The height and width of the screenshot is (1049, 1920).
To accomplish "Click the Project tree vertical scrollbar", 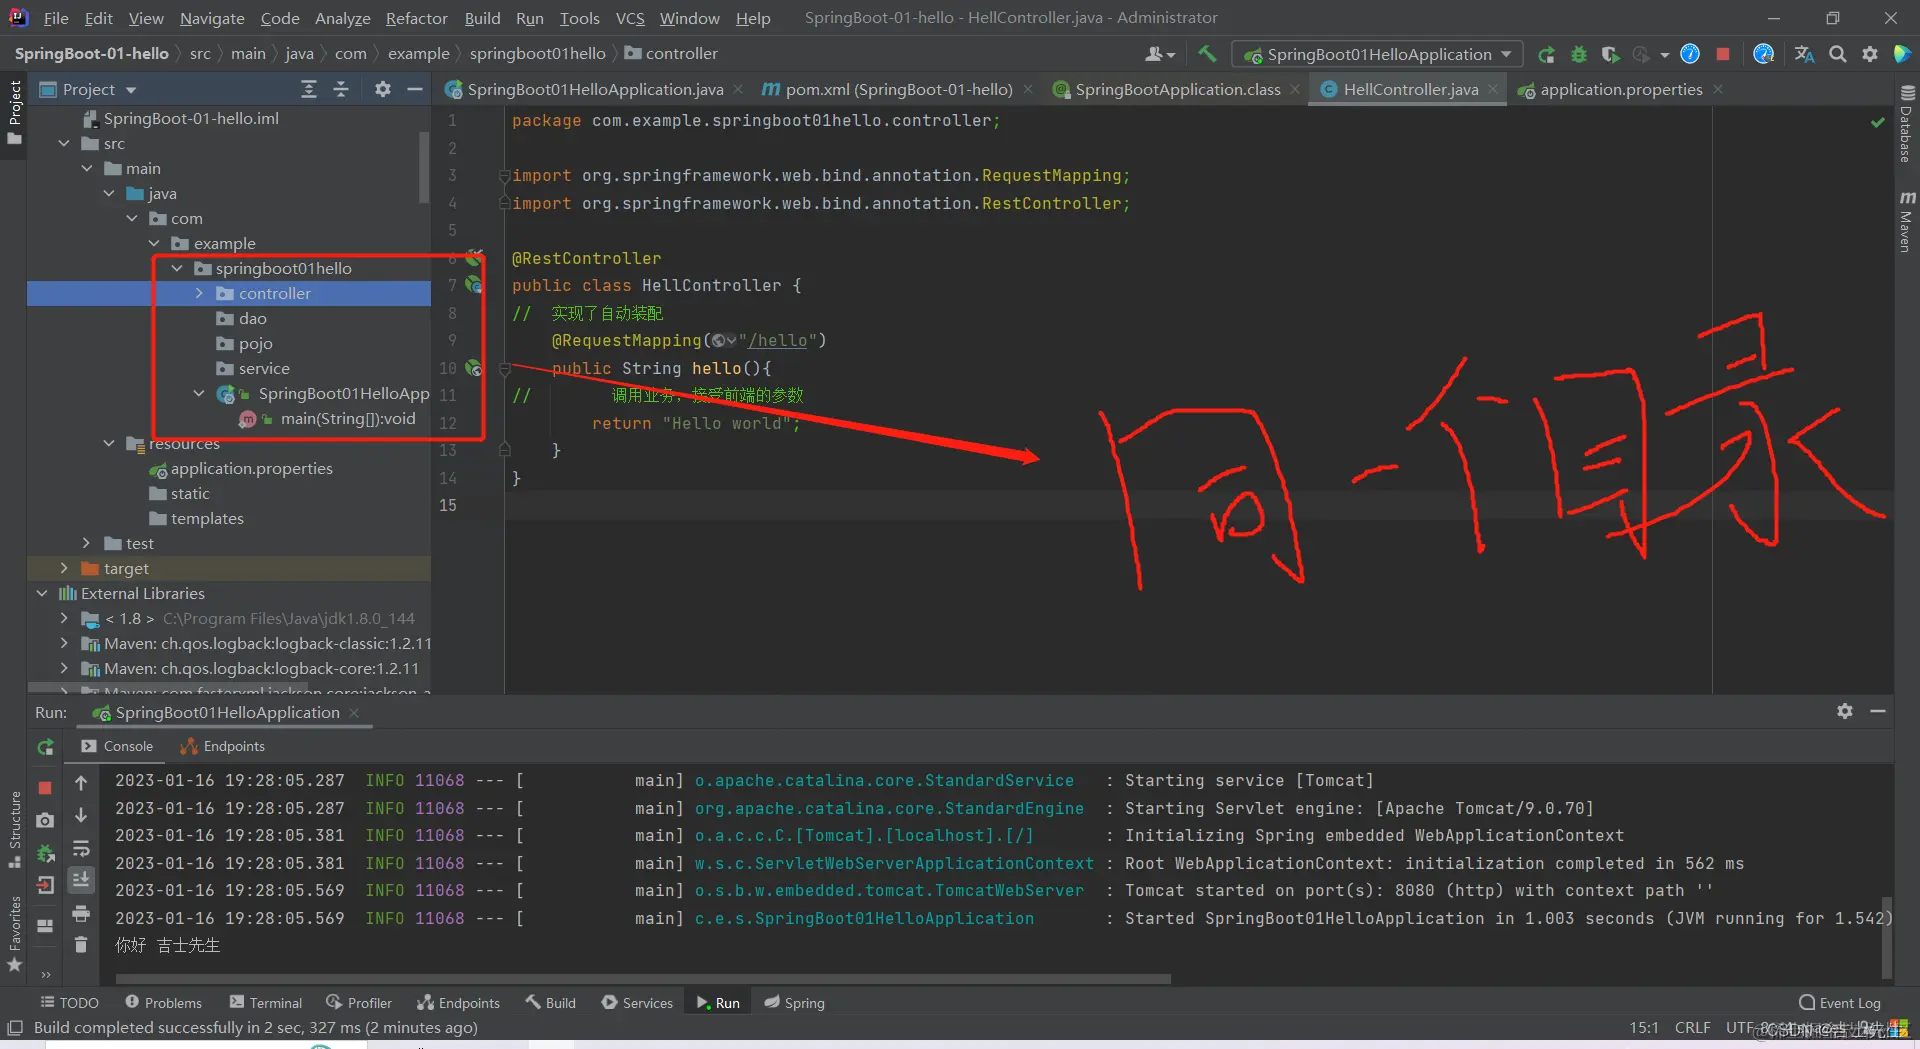I will 424,167.
